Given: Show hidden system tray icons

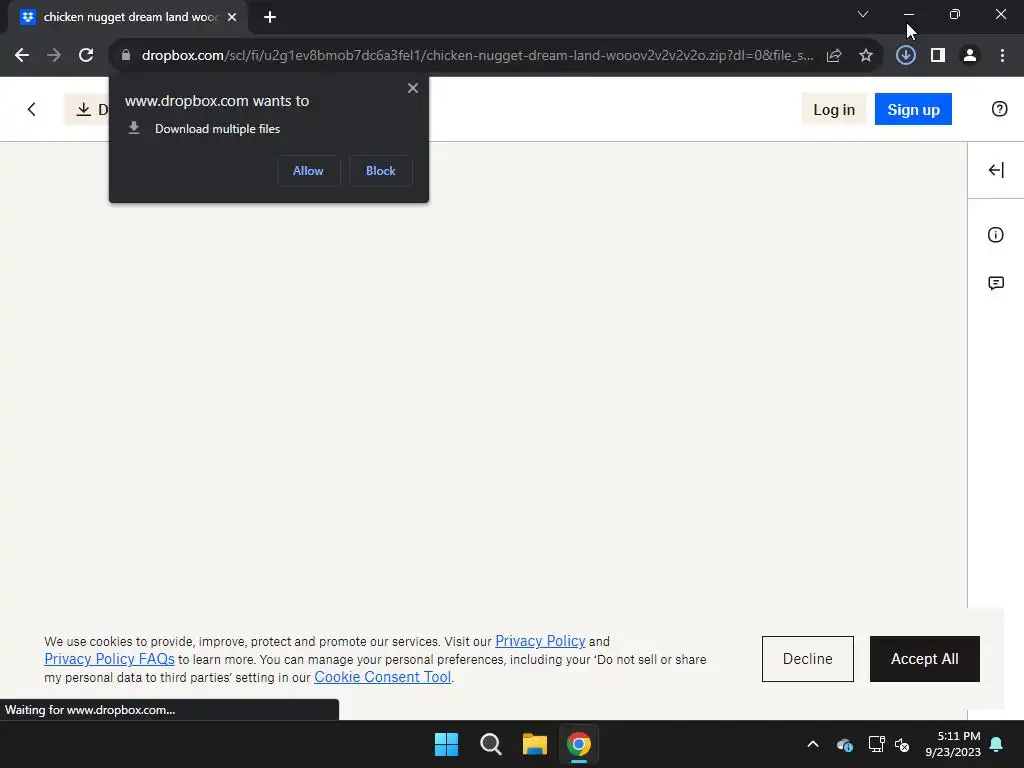Looking at the screenshot, I should [813, 744].
